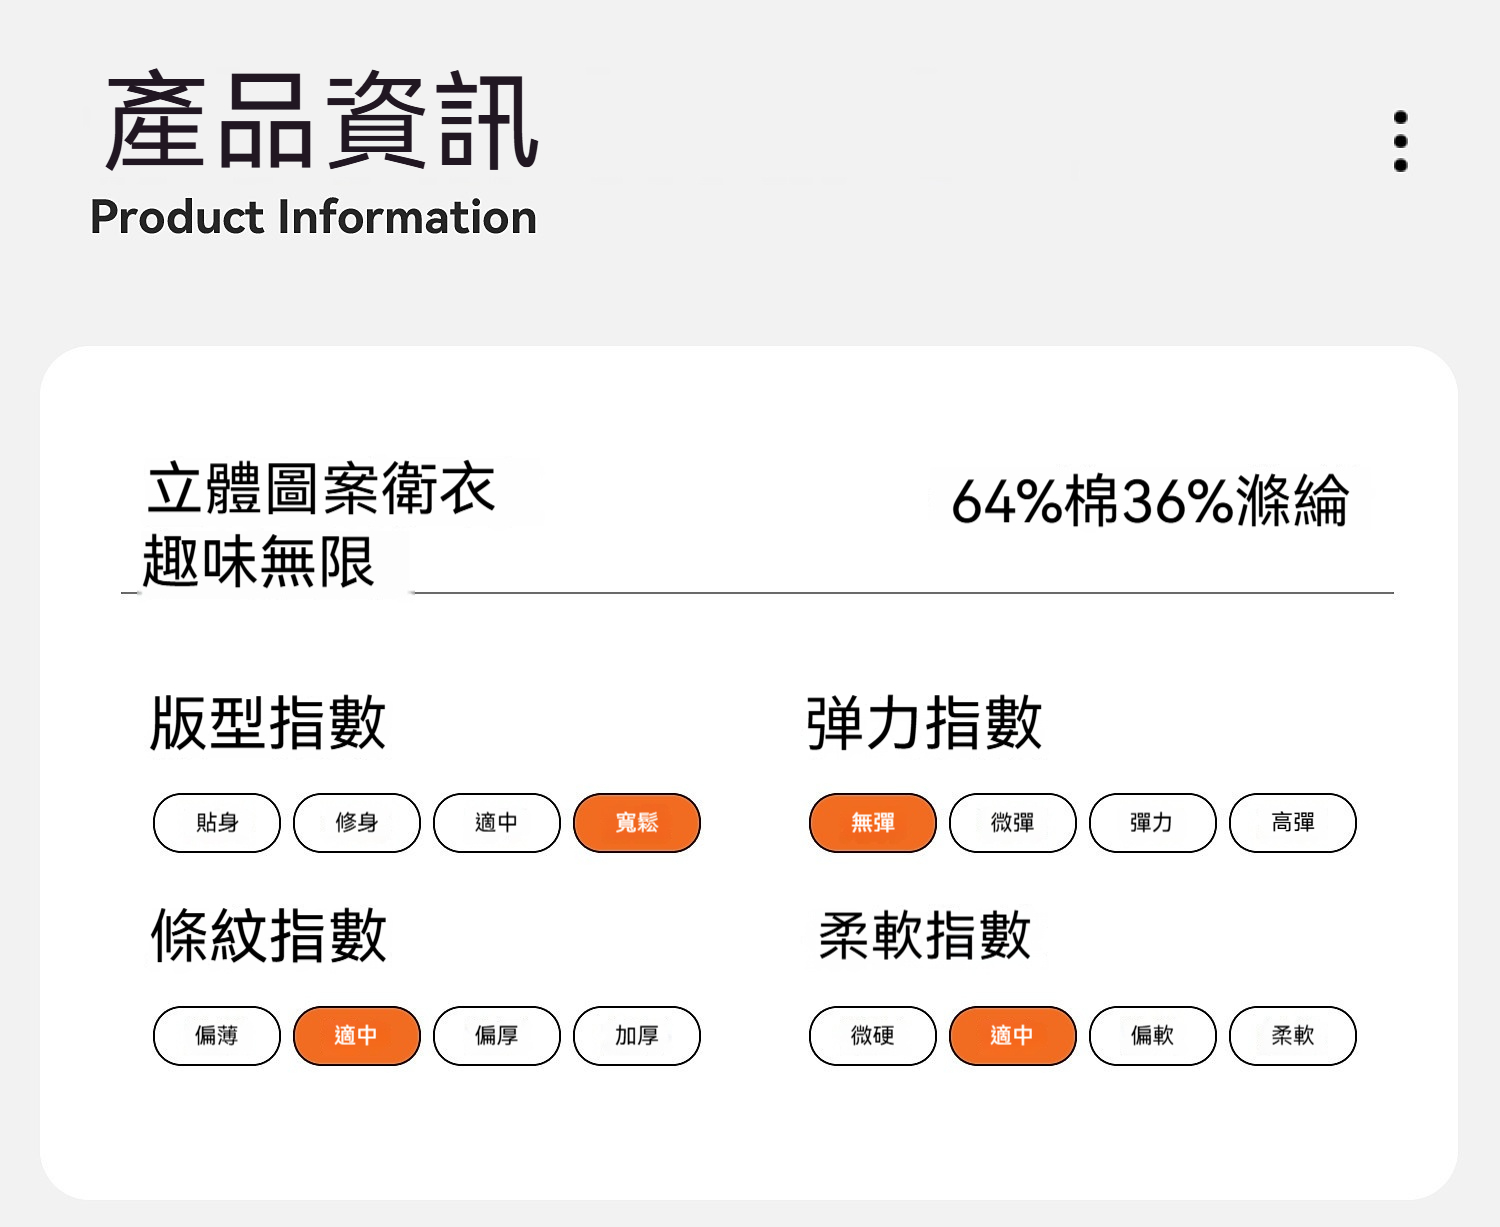The width and height of the screenshot is (1500, 1227).
Task: Choose the 加厚 thickness option
Action: 637,1036
